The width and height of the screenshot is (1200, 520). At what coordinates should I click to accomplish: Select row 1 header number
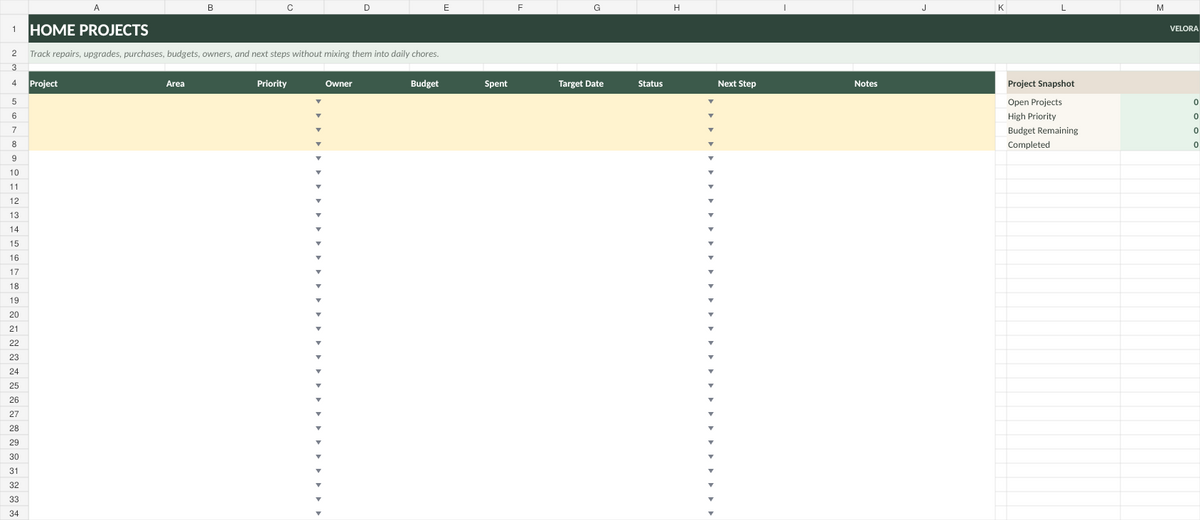coord(14,29)
